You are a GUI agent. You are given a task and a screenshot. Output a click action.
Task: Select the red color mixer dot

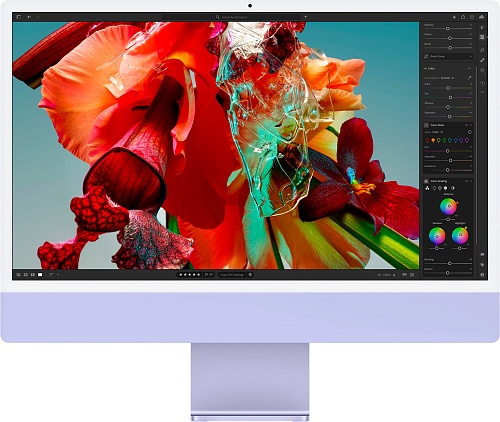[427, 140]
